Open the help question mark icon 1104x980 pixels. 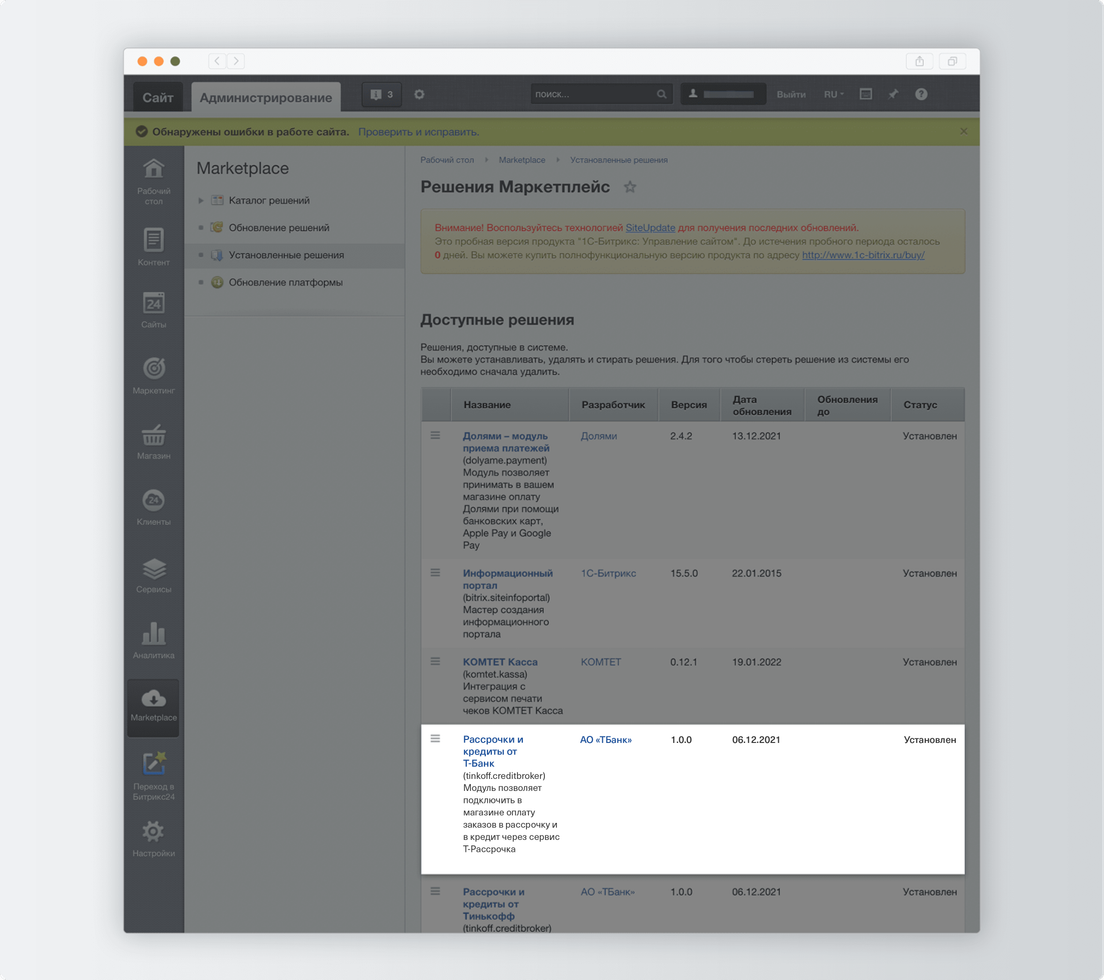coord(921,95)
